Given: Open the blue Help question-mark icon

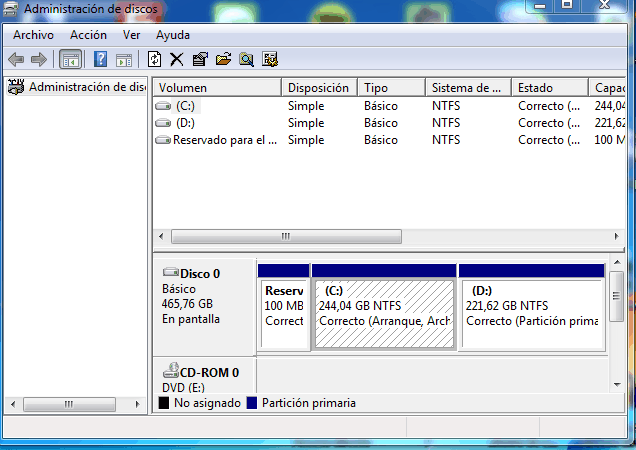Looking at the screenshot, I should point(101,59).
